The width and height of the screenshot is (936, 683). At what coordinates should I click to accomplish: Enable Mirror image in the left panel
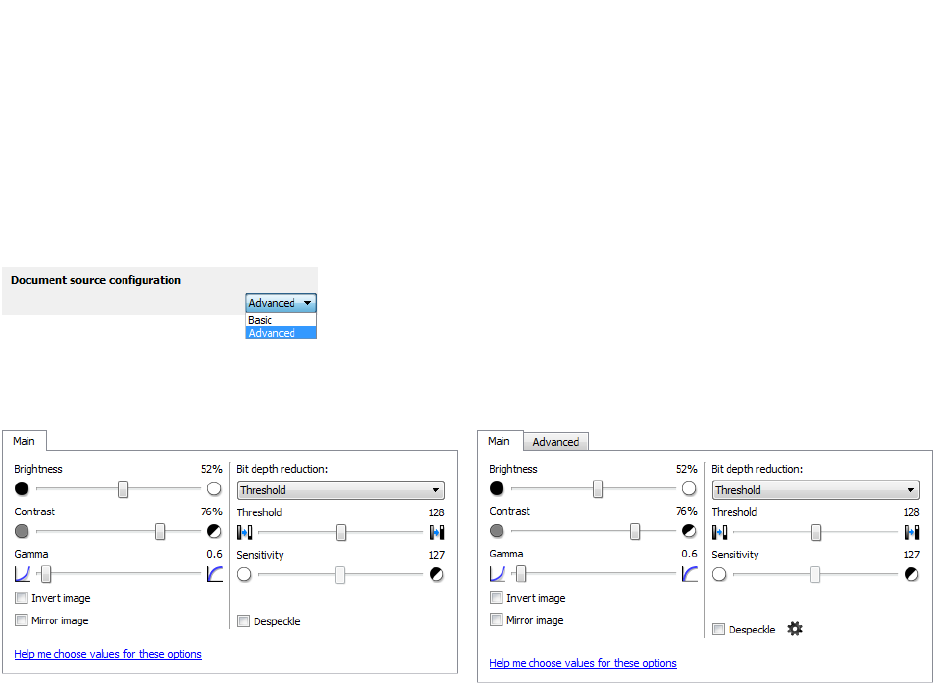point(21,620)
